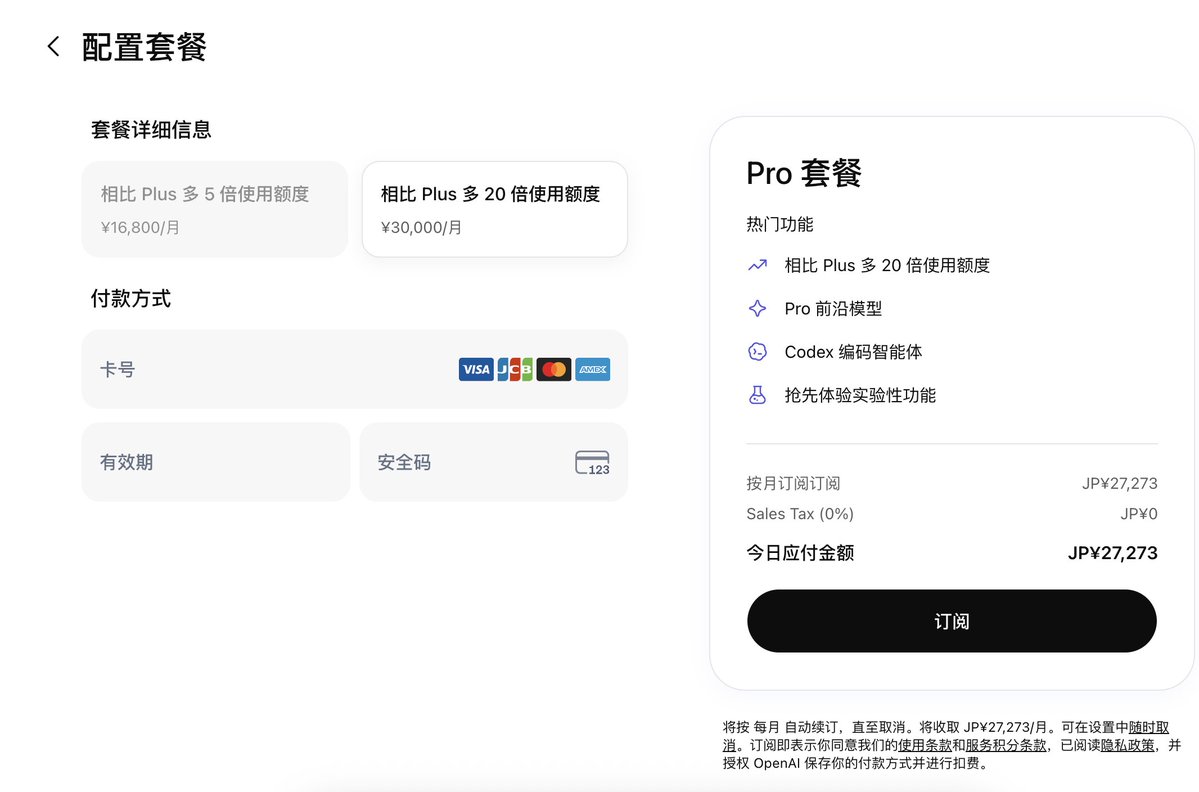Click the 热门功能 label

tap(780, 224)
